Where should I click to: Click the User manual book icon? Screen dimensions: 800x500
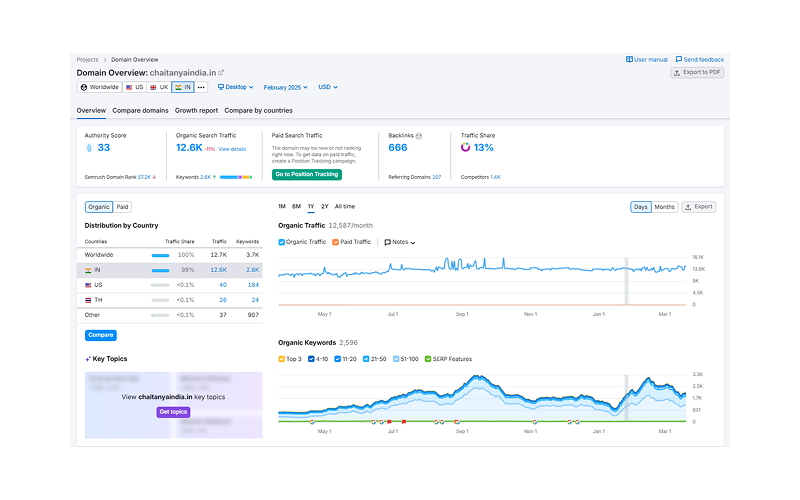(629, 60)
